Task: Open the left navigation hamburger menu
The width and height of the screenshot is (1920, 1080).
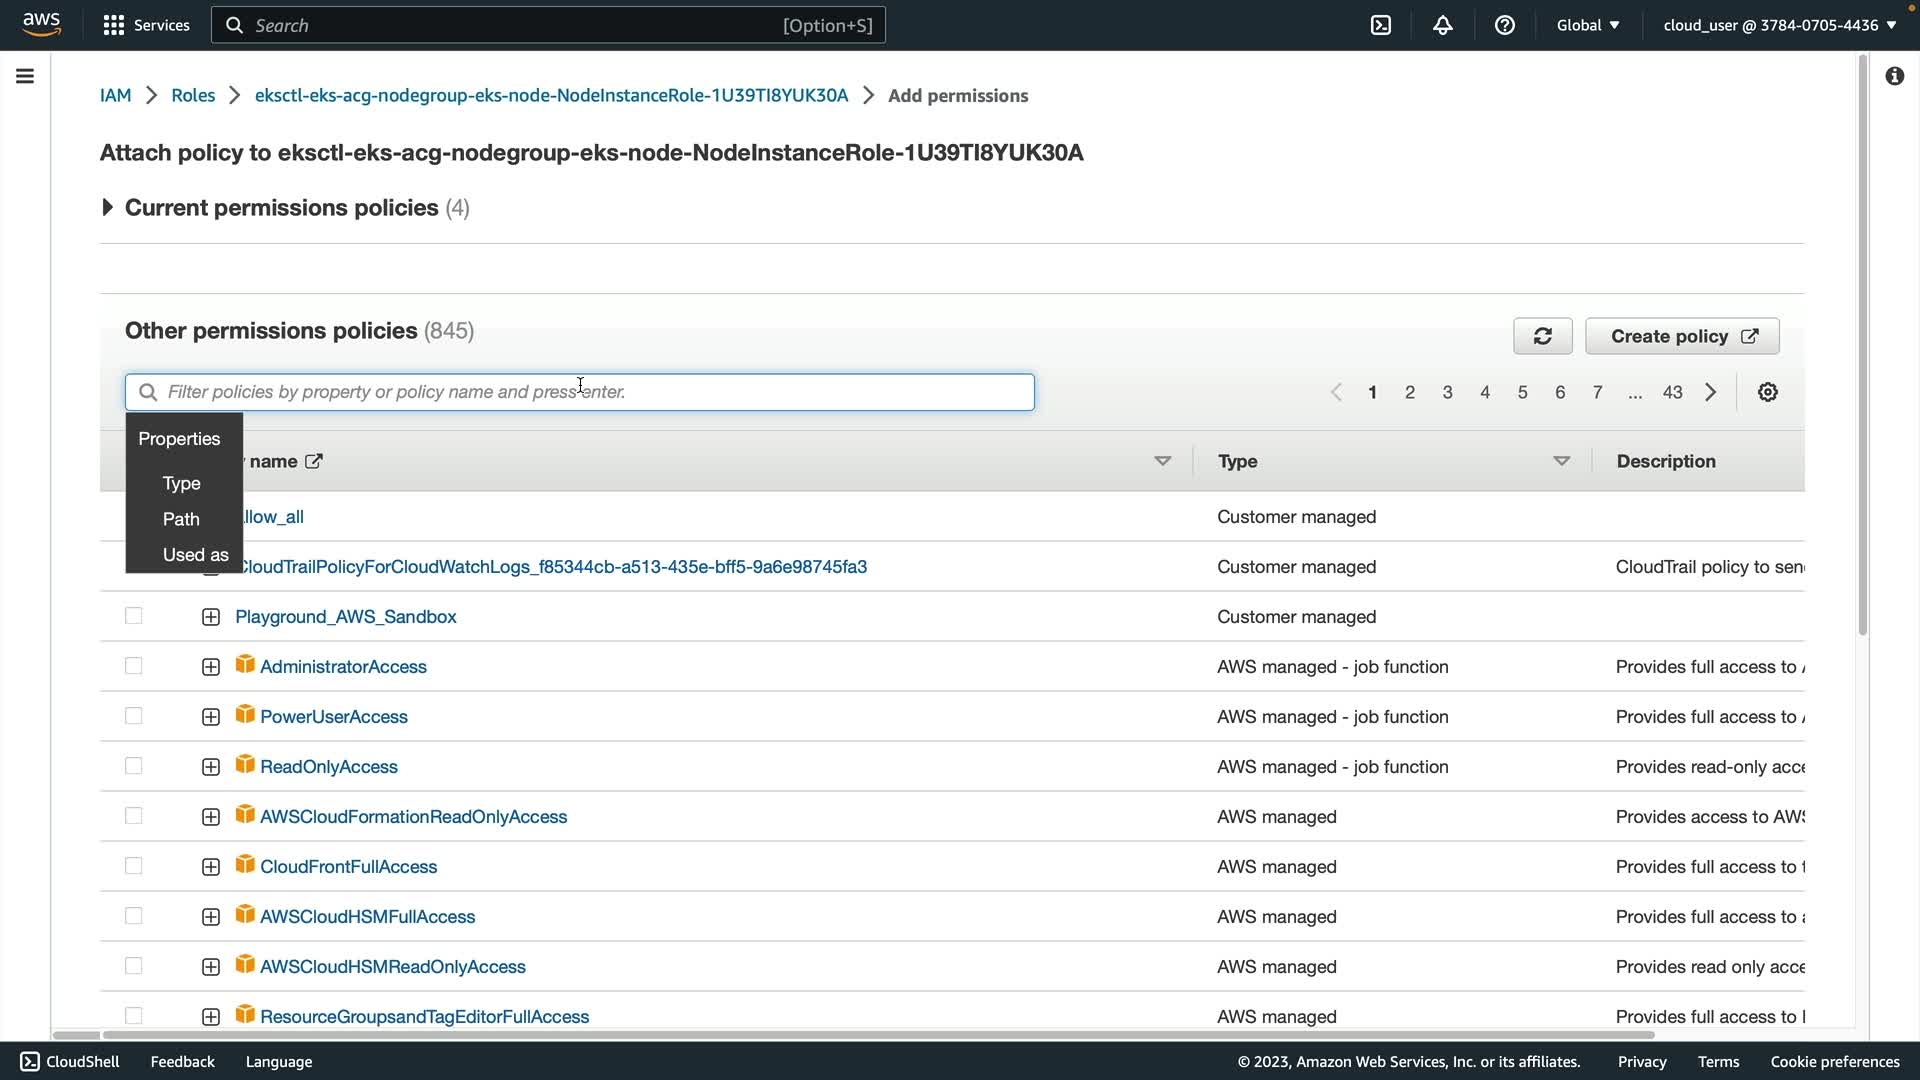Action: (x=25, y=76)
